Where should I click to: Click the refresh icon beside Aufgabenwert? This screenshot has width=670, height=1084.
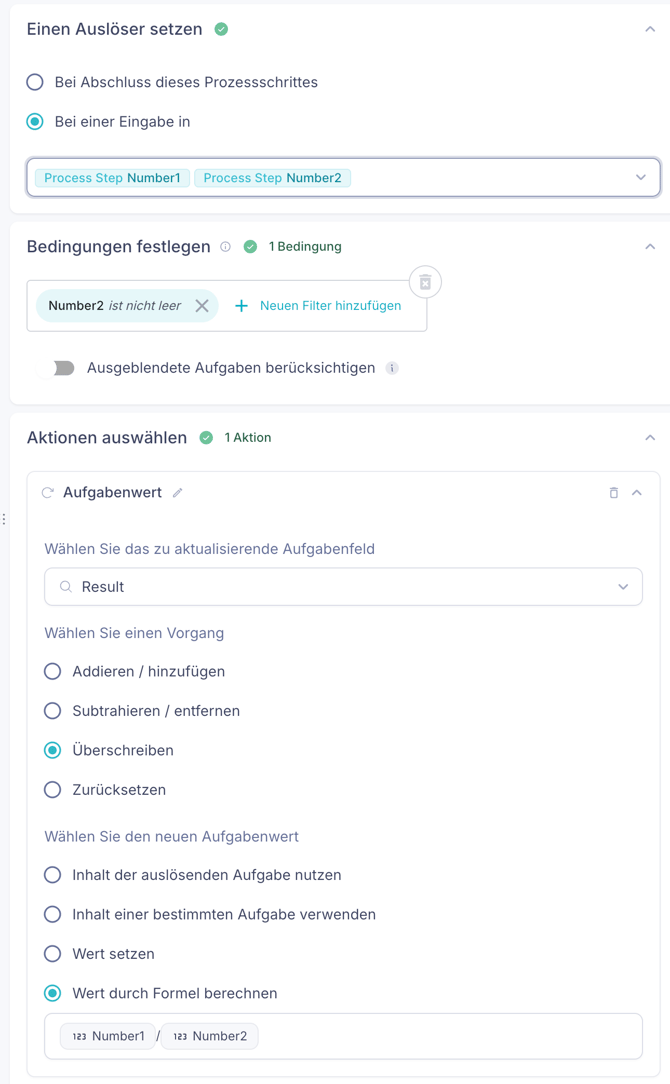[47, 493]
